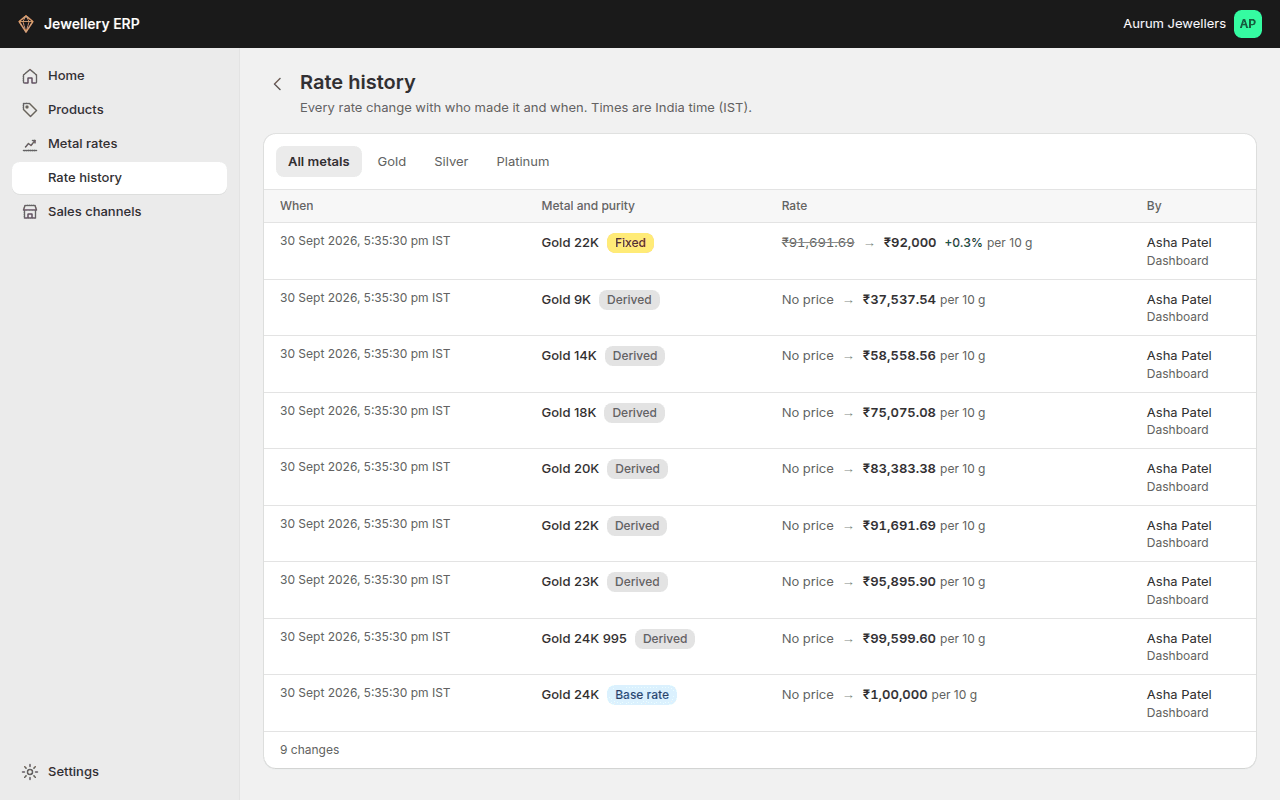Click the Jewellery ERP title text
1280x800 pixels.
[x=92, y=24]
